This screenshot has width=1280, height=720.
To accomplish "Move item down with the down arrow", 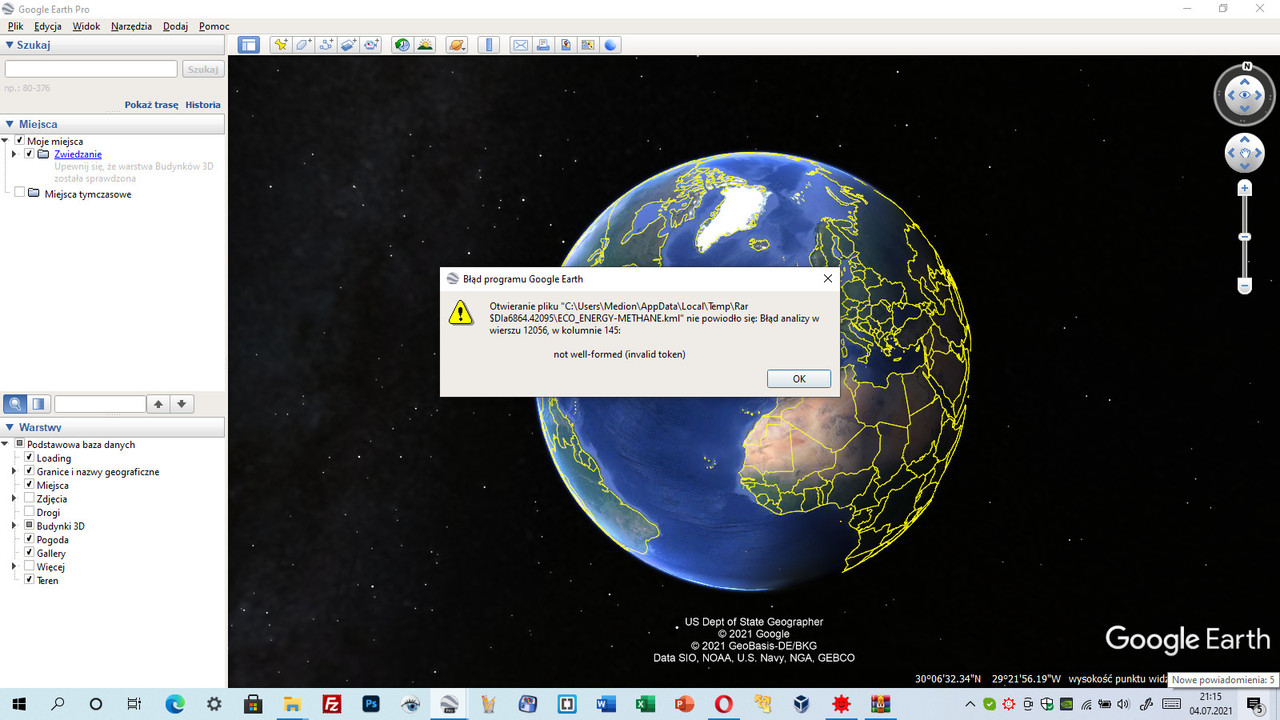I will point(182,404).
